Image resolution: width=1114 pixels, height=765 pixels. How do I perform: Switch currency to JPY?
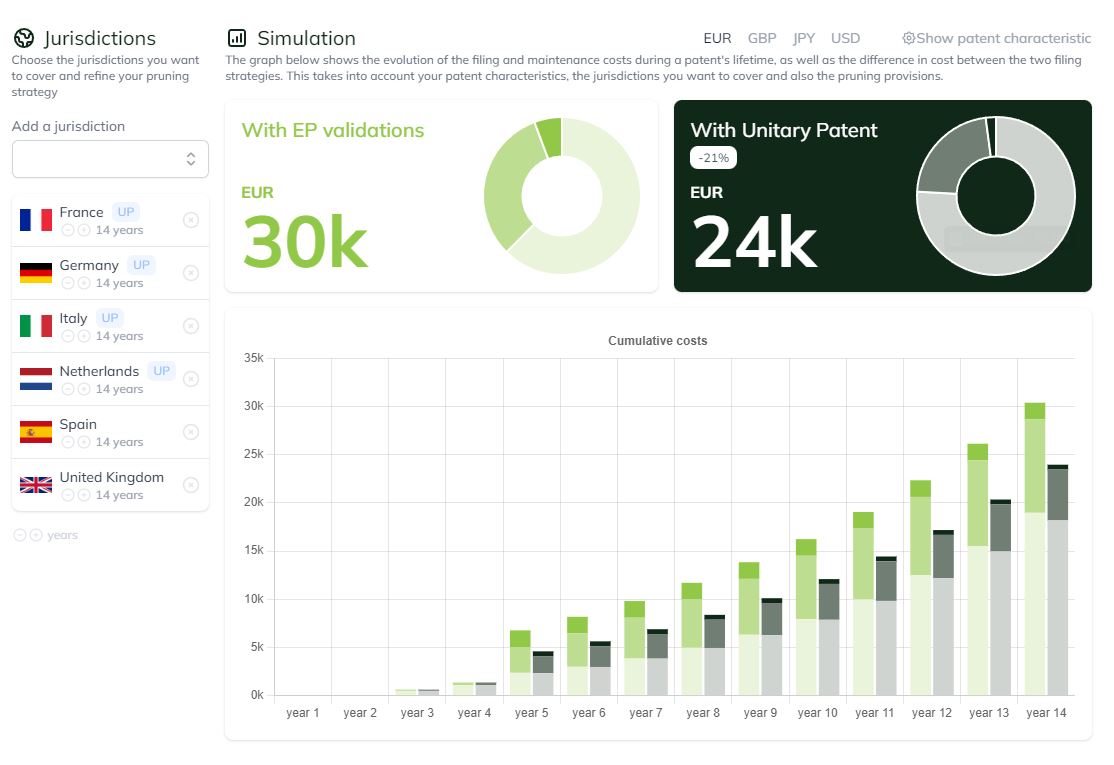[x=804, y=39]
